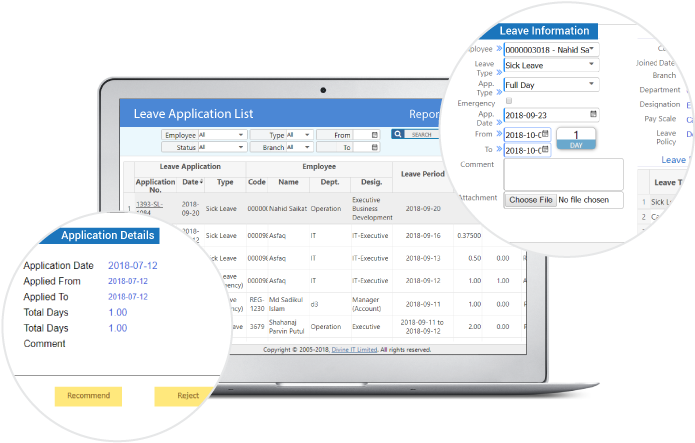Click leave period 2018-09-20 cell
Screen dimensions: 695x443
coord(423,208)
